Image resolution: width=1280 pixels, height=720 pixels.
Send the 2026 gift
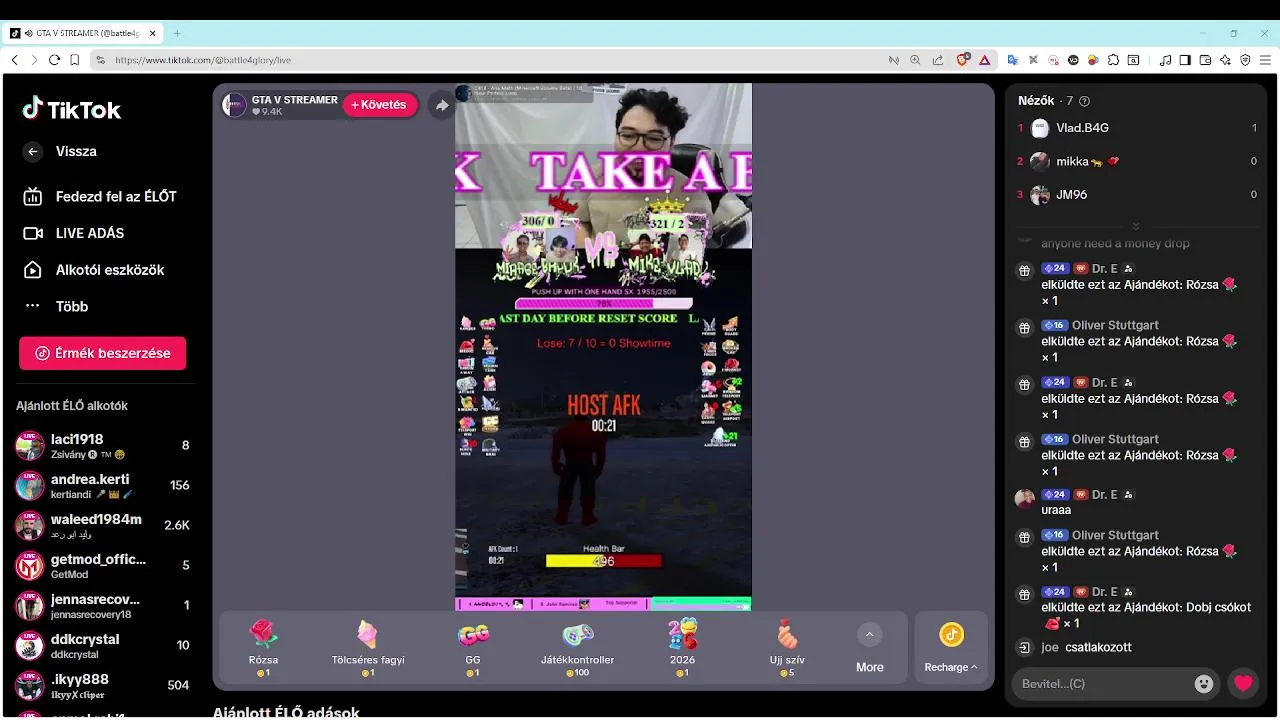click(683, 648)
